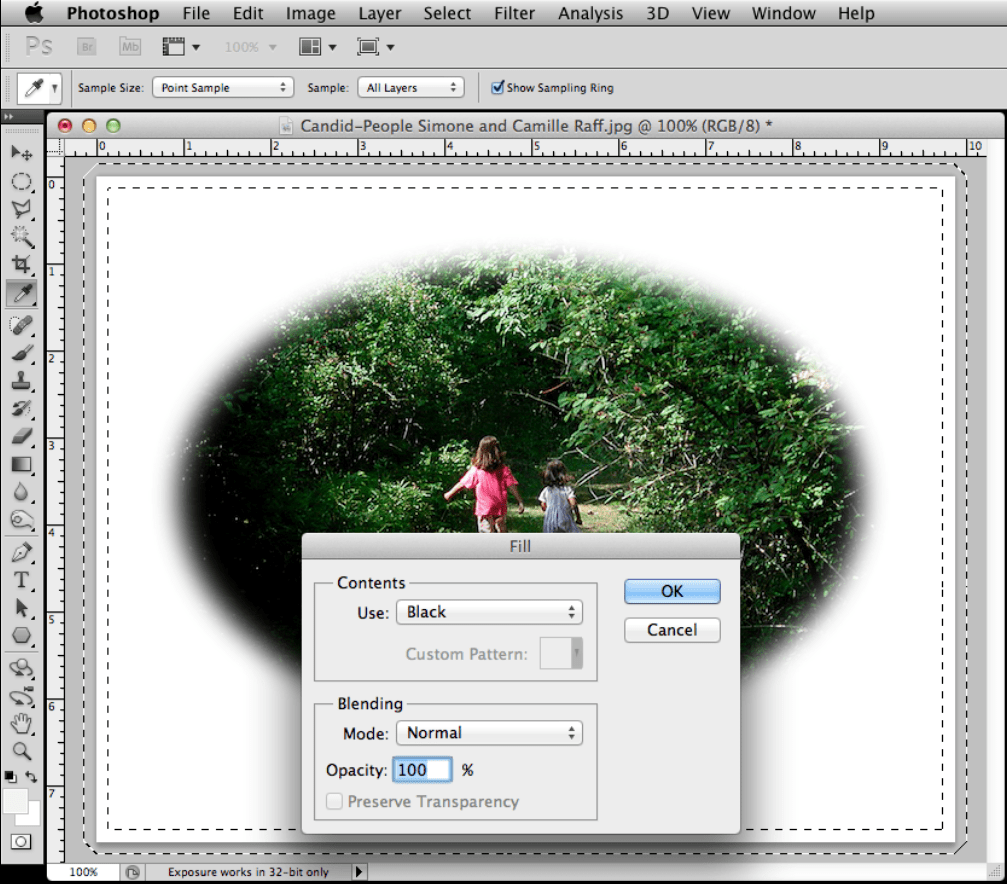1007x884 pixels.
Task: Select the Gradient tool
Action: pos(21,464)
